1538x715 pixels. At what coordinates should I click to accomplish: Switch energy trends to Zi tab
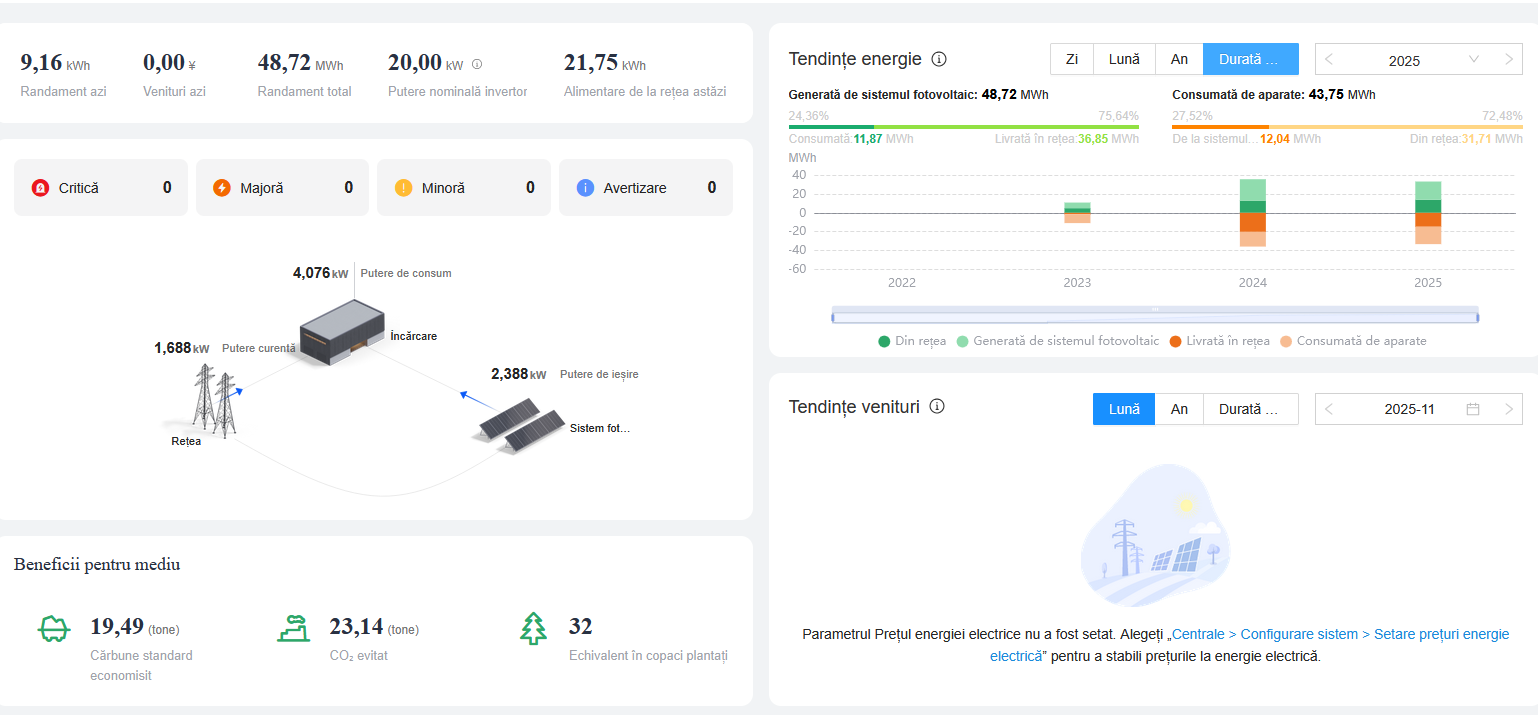[1071, 59]
